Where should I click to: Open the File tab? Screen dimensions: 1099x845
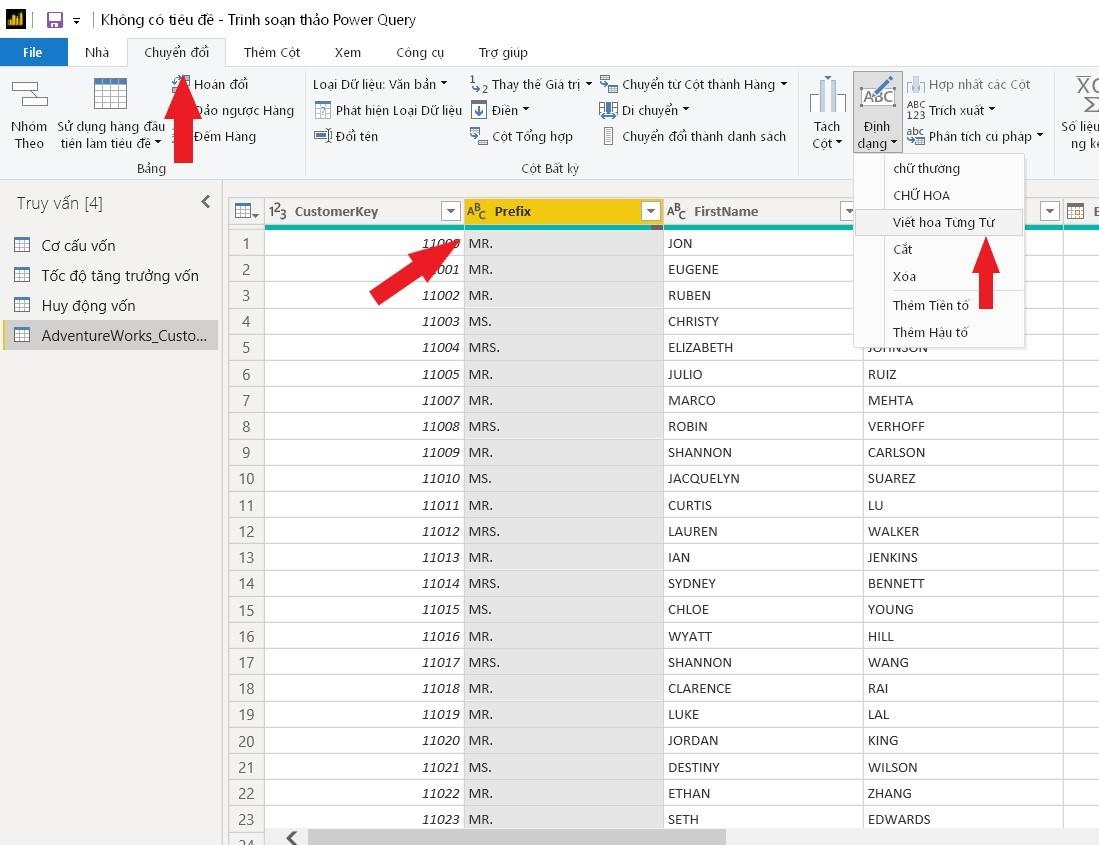pyautogui.click(x=33, y=52)
